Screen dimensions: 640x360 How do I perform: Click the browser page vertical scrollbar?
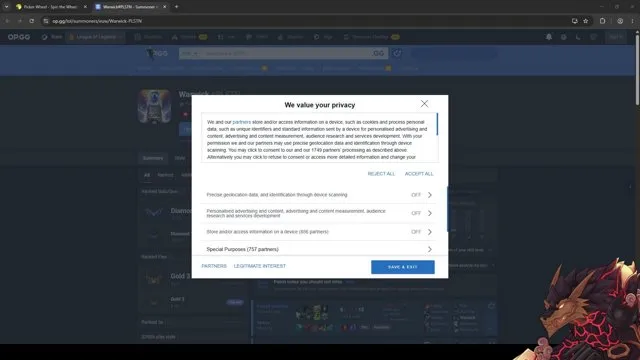point(637,69)
